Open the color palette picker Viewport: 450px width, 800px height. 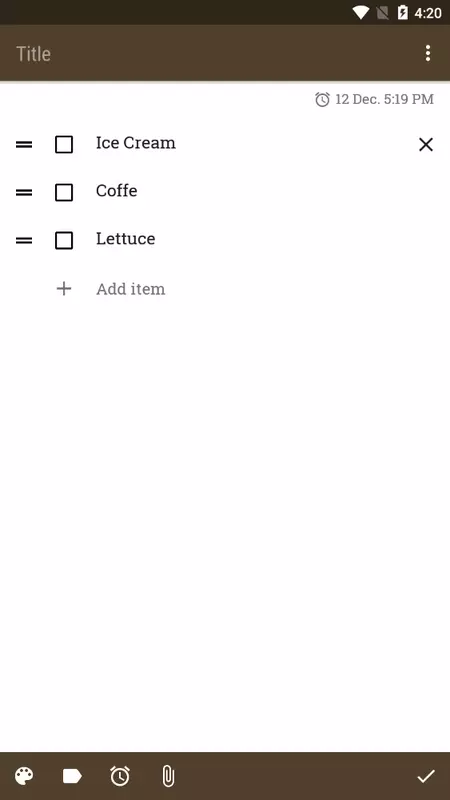[24, 777]
